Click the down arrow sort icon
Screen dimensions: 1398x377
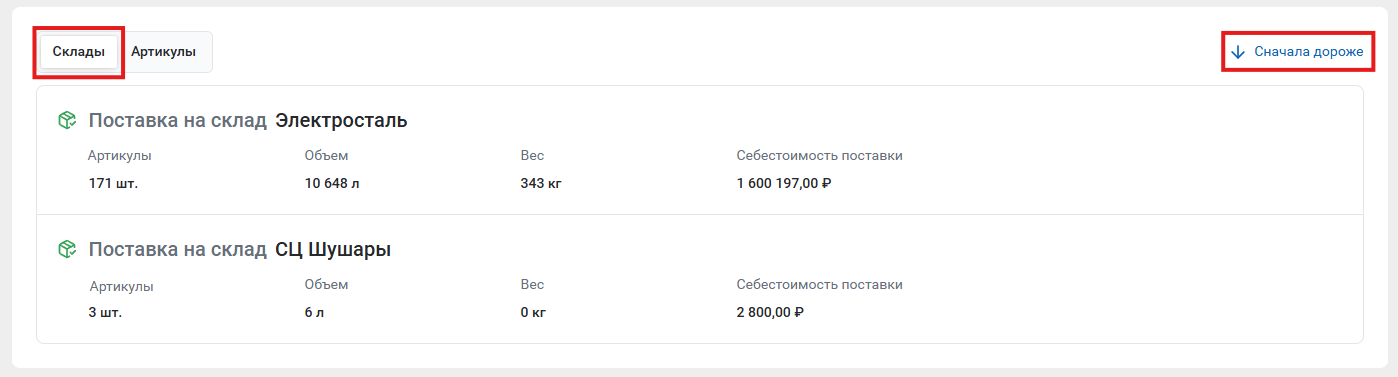(x=1238, y=52)
